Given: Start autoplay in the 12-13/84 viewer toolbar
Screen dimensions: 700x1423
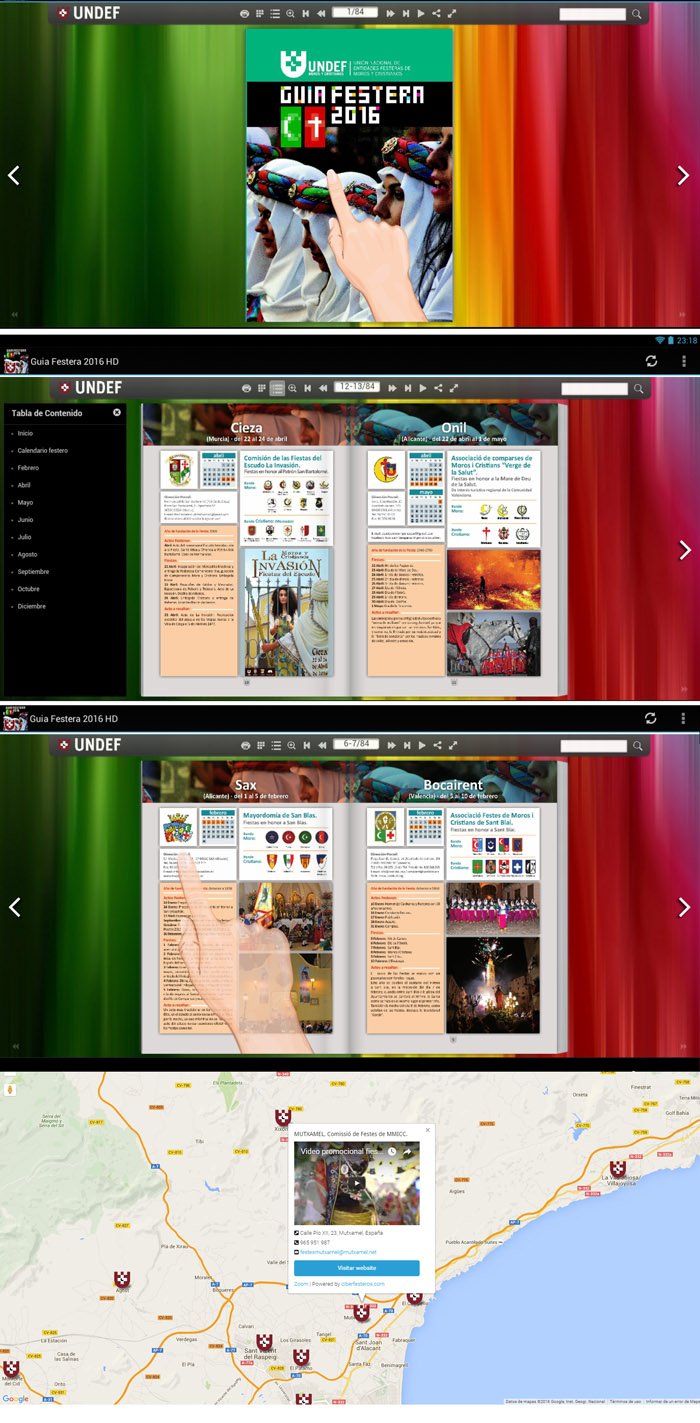Looking at the screenshot, I should point(422,388).
